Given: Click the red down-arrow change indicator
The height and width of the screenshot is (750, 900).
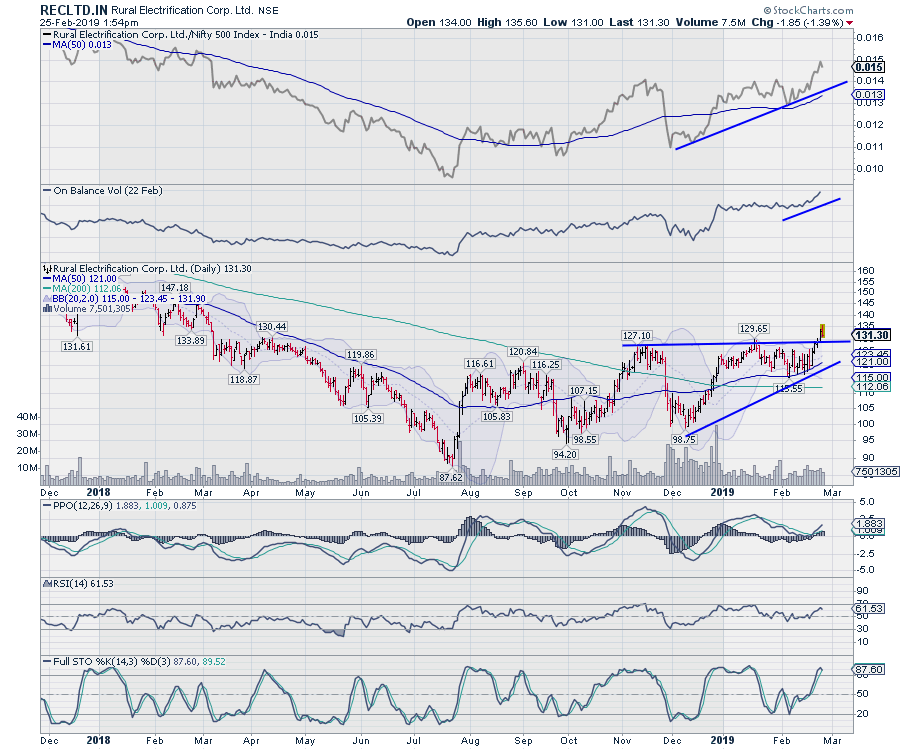Looking at the screenshot, I should pyautogui.click(x=849, y=23).
